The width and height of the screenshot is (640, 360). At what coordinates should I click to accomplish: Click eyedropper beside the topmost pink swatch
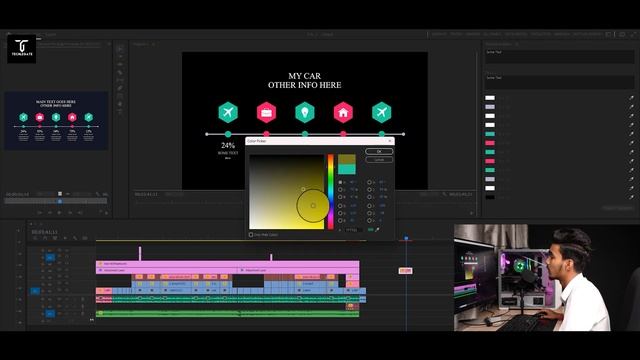click(631, 143)
